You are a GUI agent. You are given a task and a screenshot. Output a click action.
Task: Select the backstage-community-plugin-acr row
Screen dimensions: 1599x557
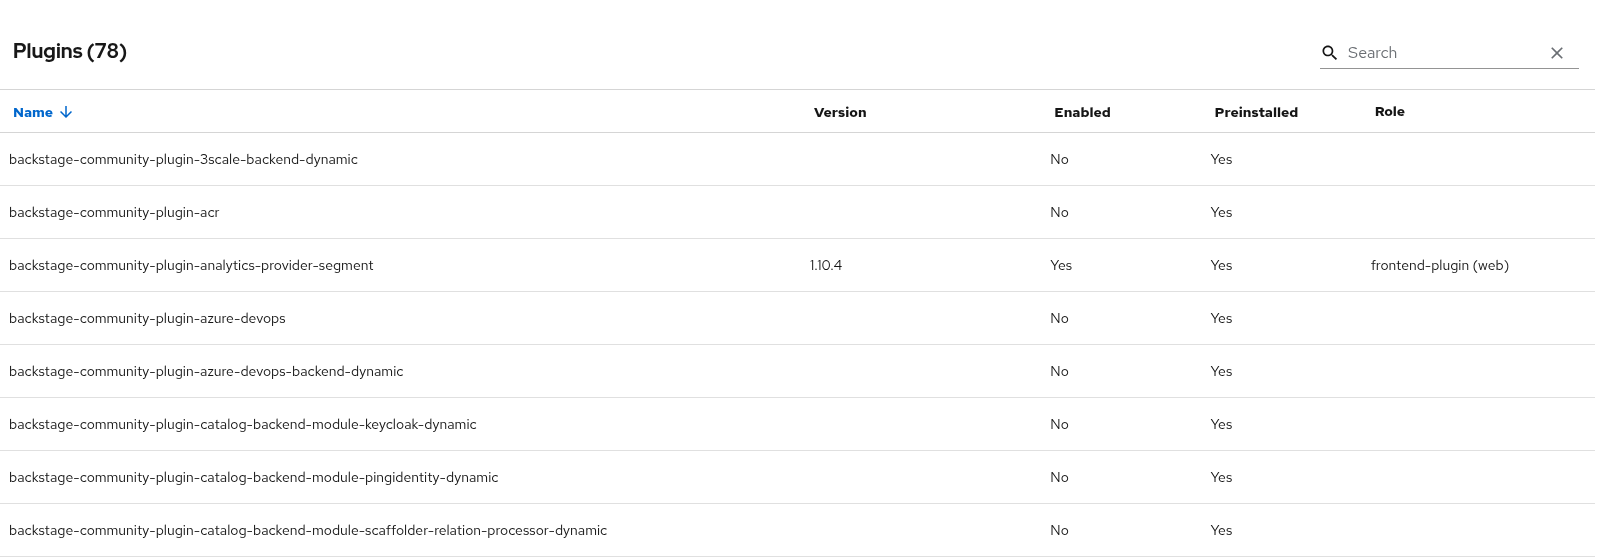[x=114, y=212]
